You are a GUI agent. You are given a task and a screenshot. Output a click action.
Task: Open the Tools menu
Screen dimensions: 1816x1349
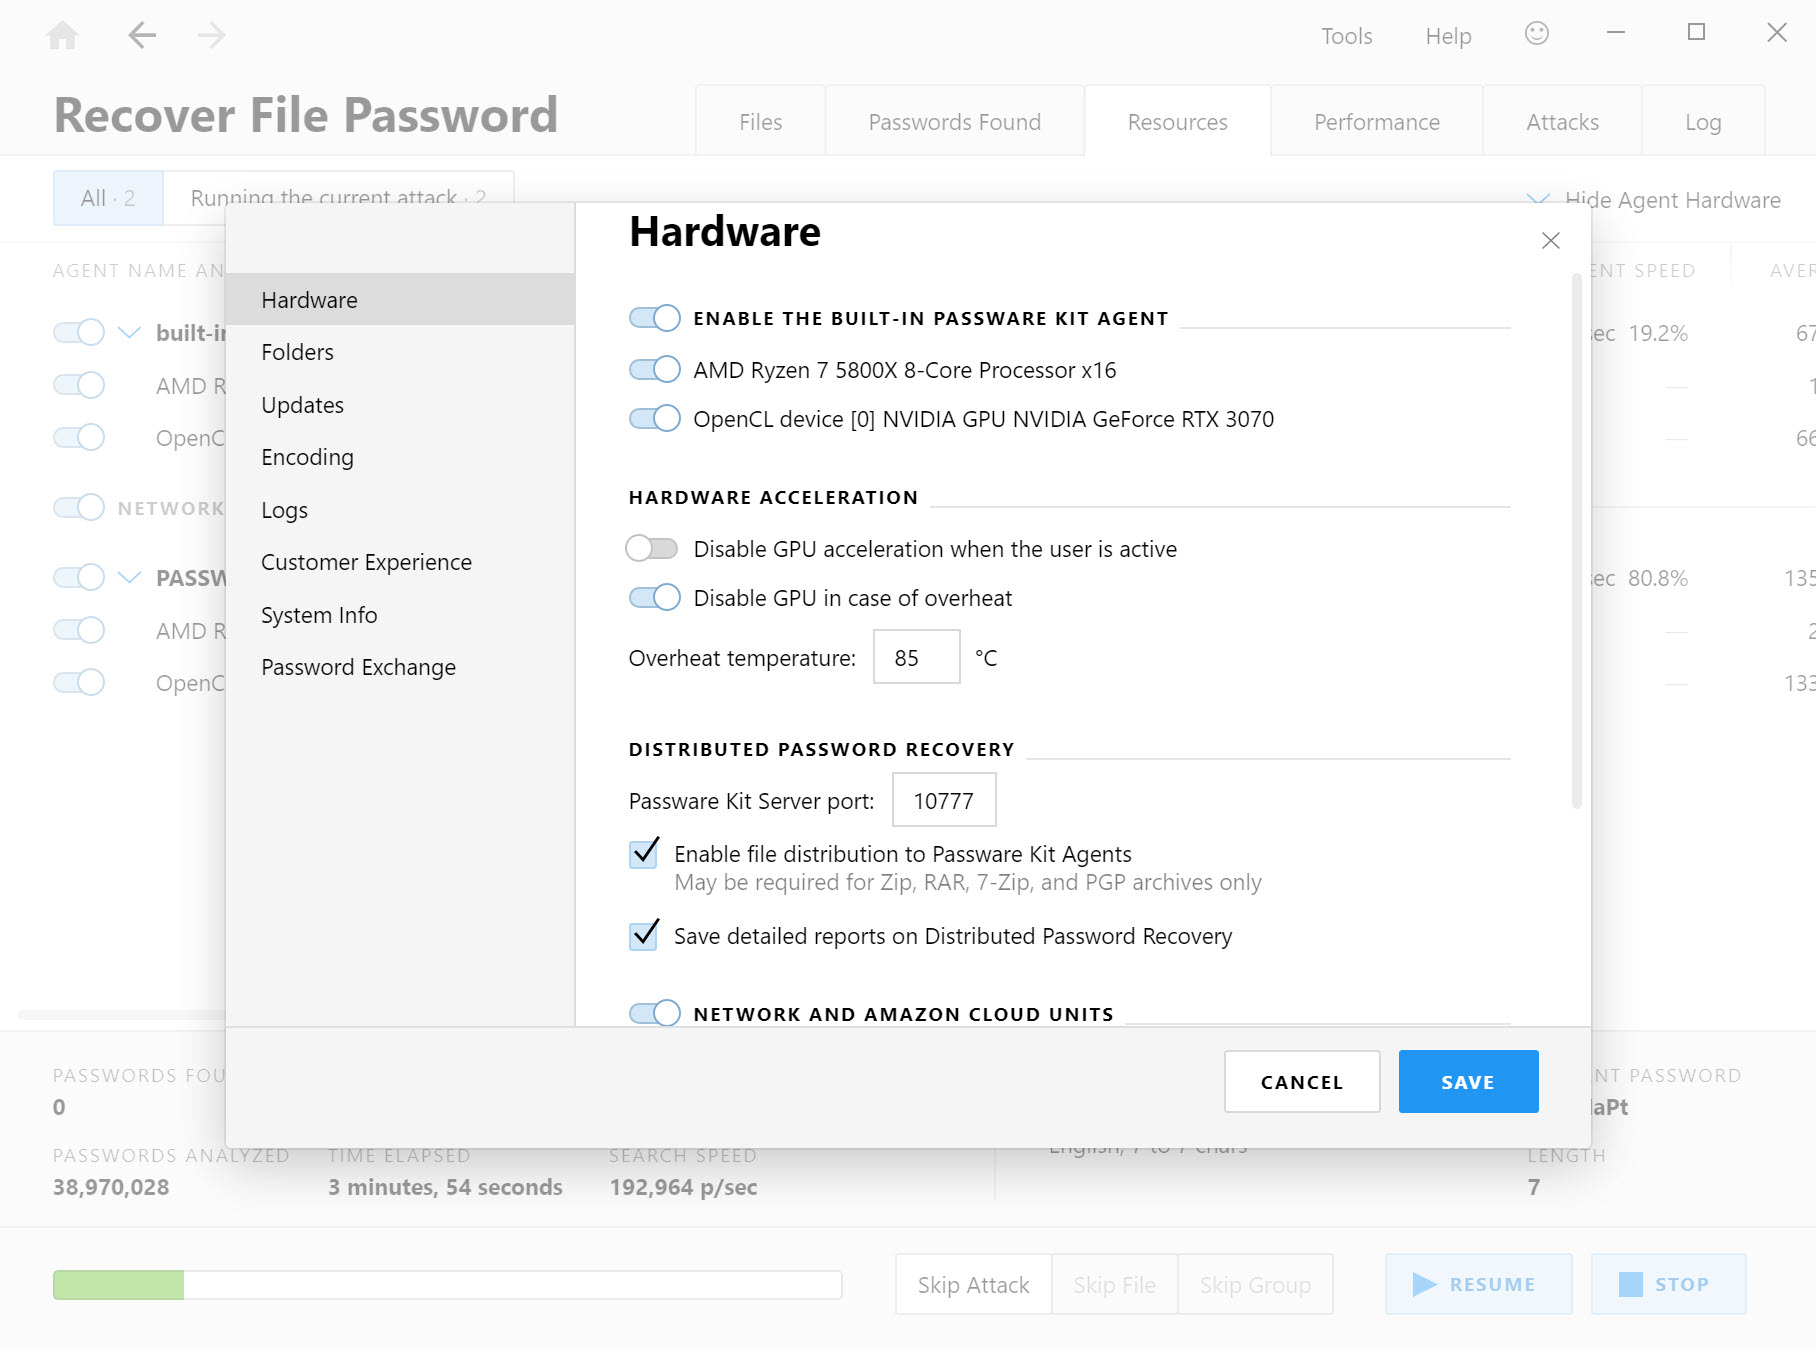pos(1346,35)
